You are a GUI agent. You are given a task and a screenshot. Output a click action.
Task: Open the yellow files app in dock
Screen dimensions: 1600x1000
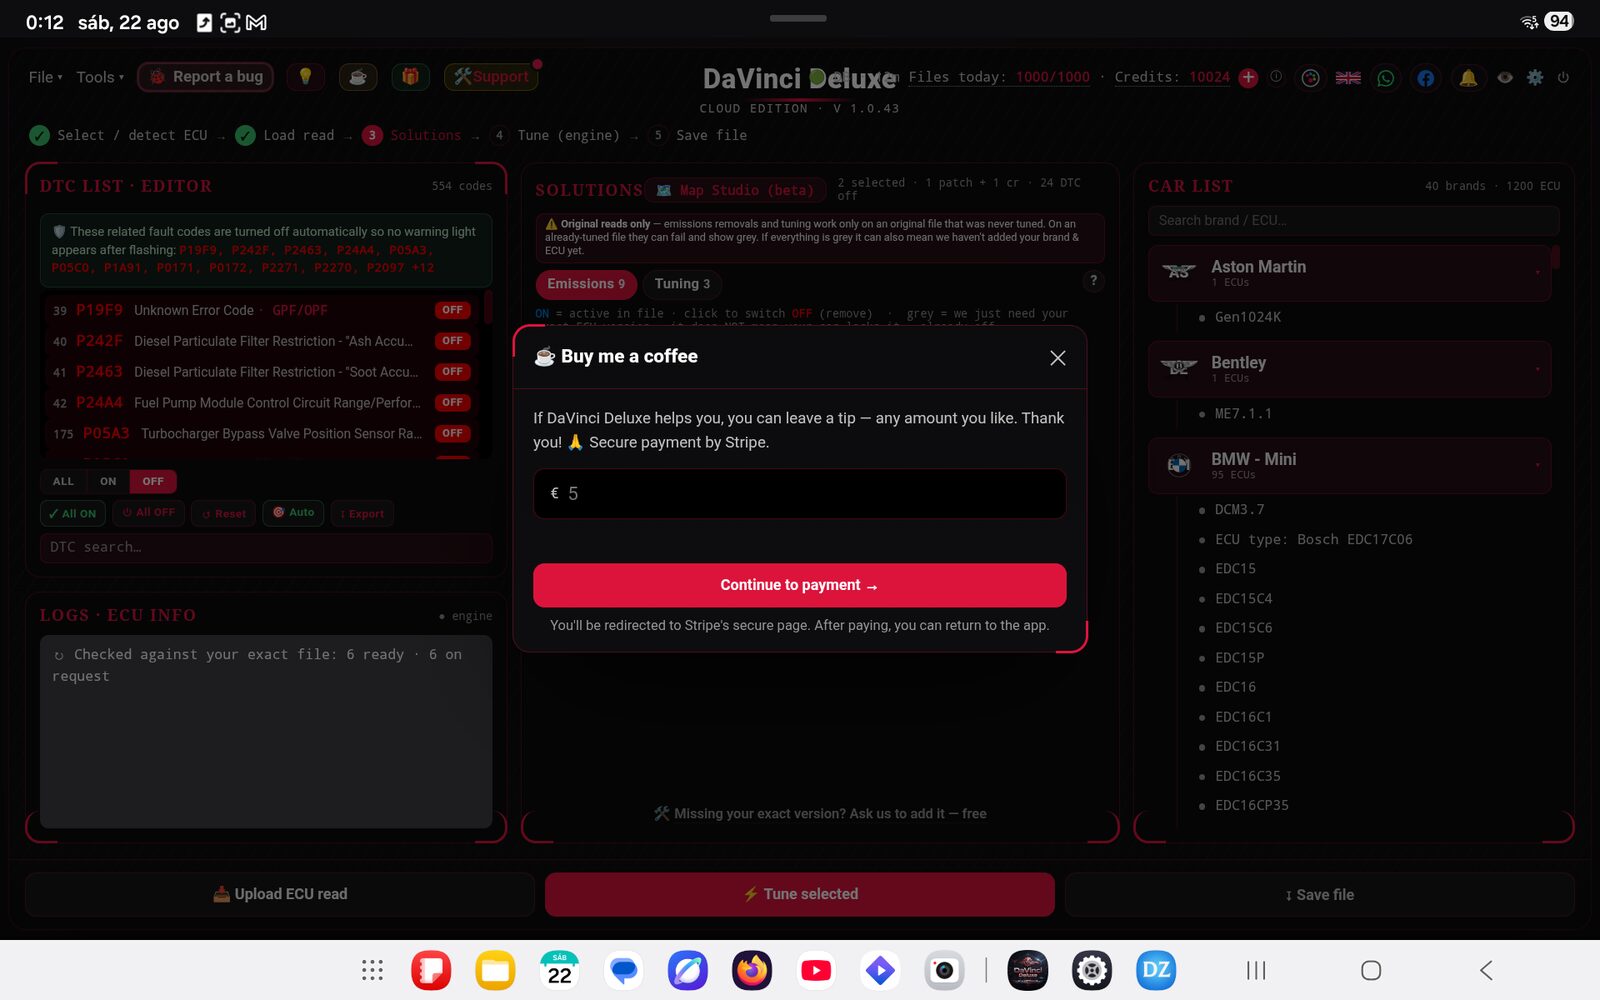pos(495,970)
